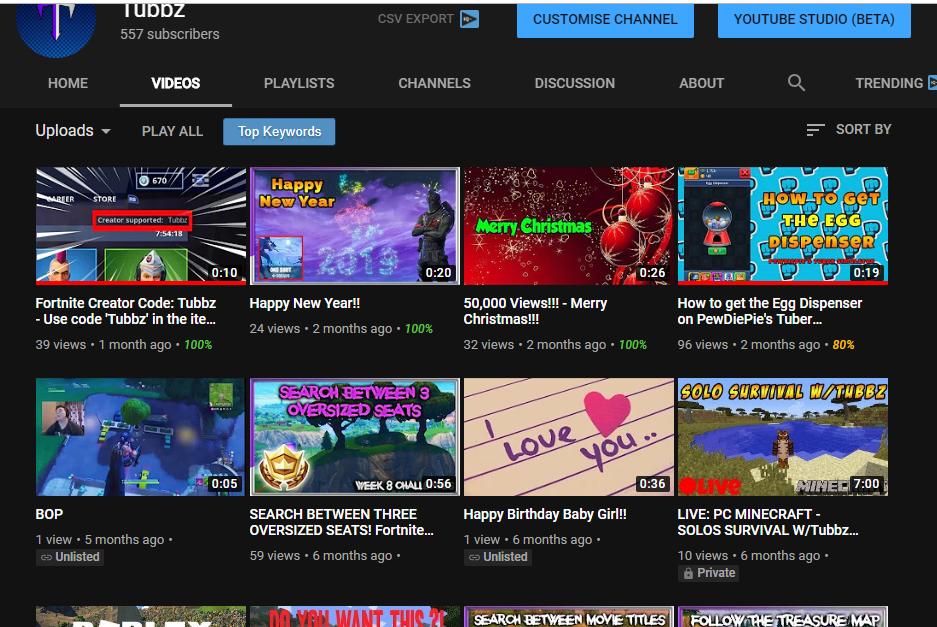Screen dimensions: 937x627
Task: Click the Unlisted badge under BOP
Action: [x=70, y=557]
